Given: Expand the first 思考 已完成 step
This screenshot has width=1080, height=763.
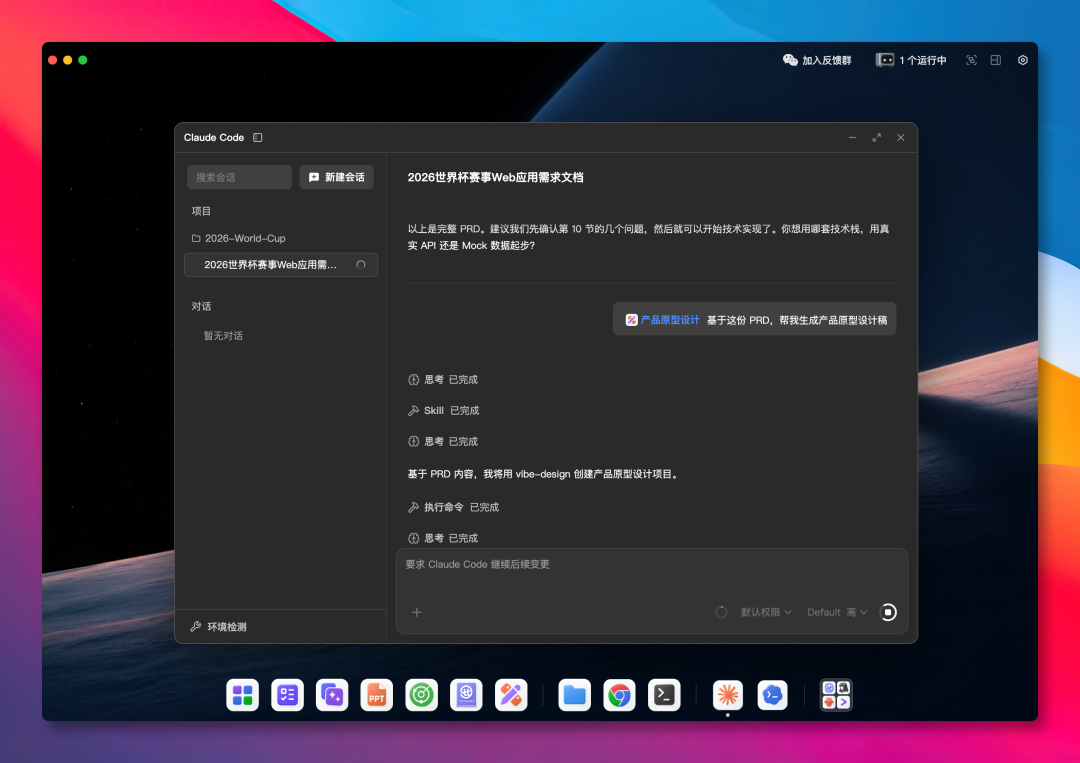Looking at the screenshot, I should pyautogui.click(x=443, y=379).
